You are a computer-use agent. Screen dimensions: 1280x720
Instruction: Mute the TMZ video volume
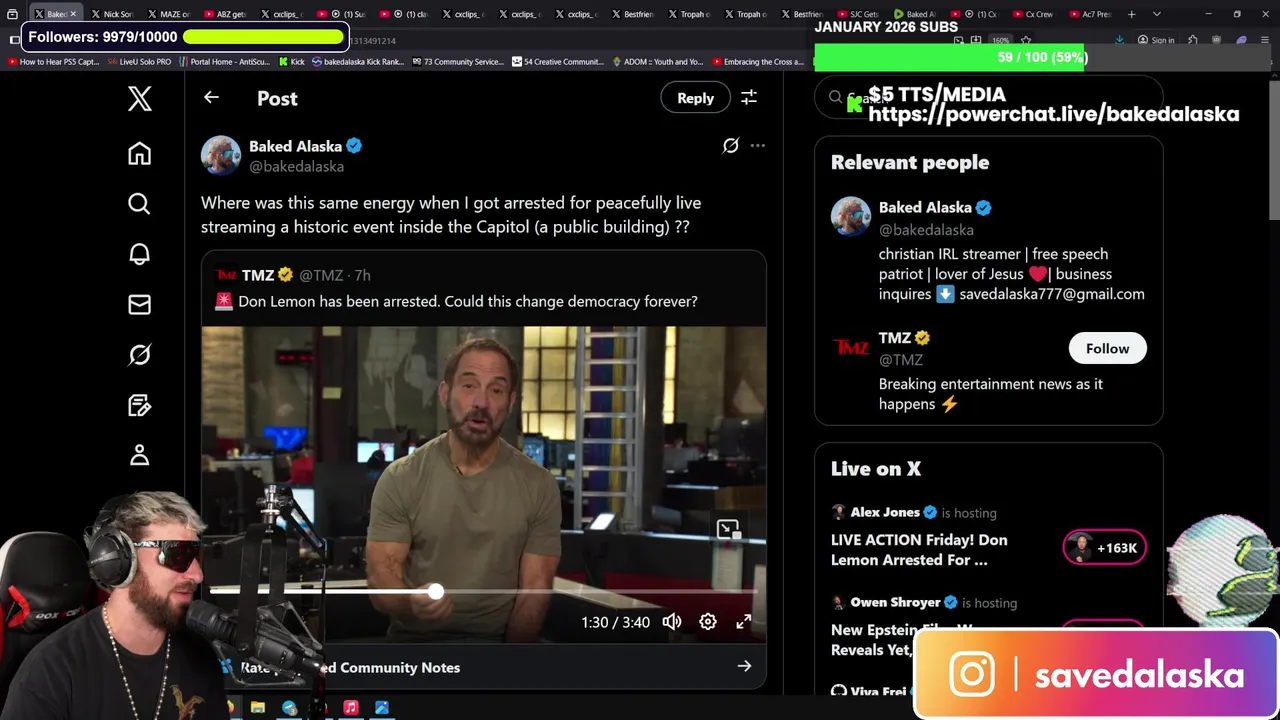tap(672, 622)
